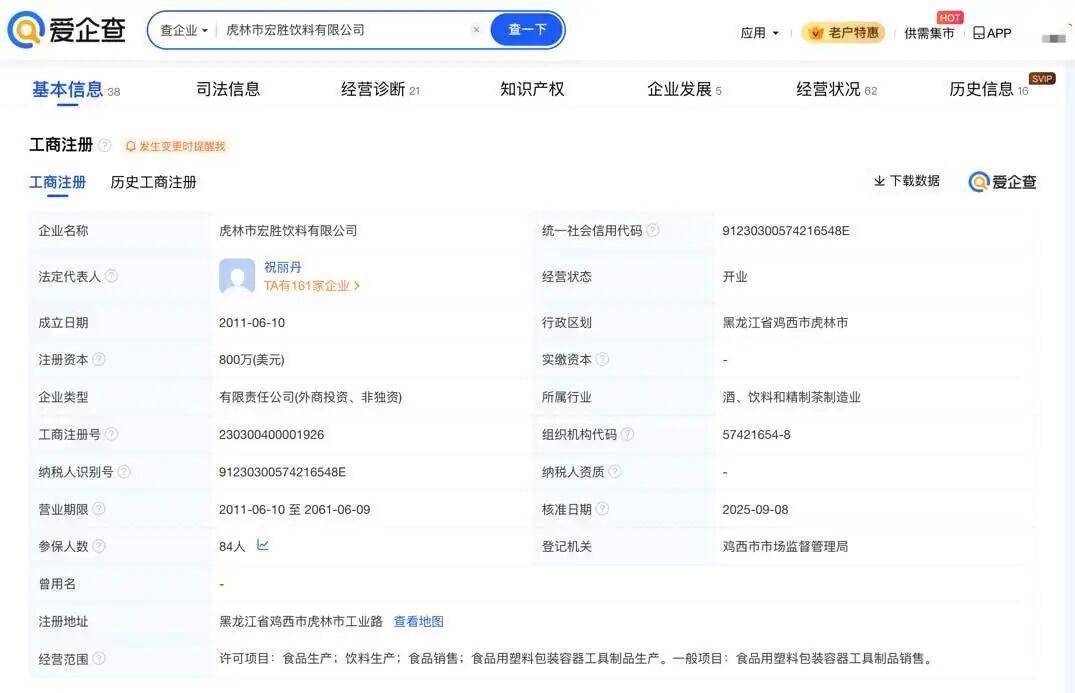This screenshot has height=693, width=1075.
Task: Click the legal representative avatar icon
Action: (x=237, y=276)
